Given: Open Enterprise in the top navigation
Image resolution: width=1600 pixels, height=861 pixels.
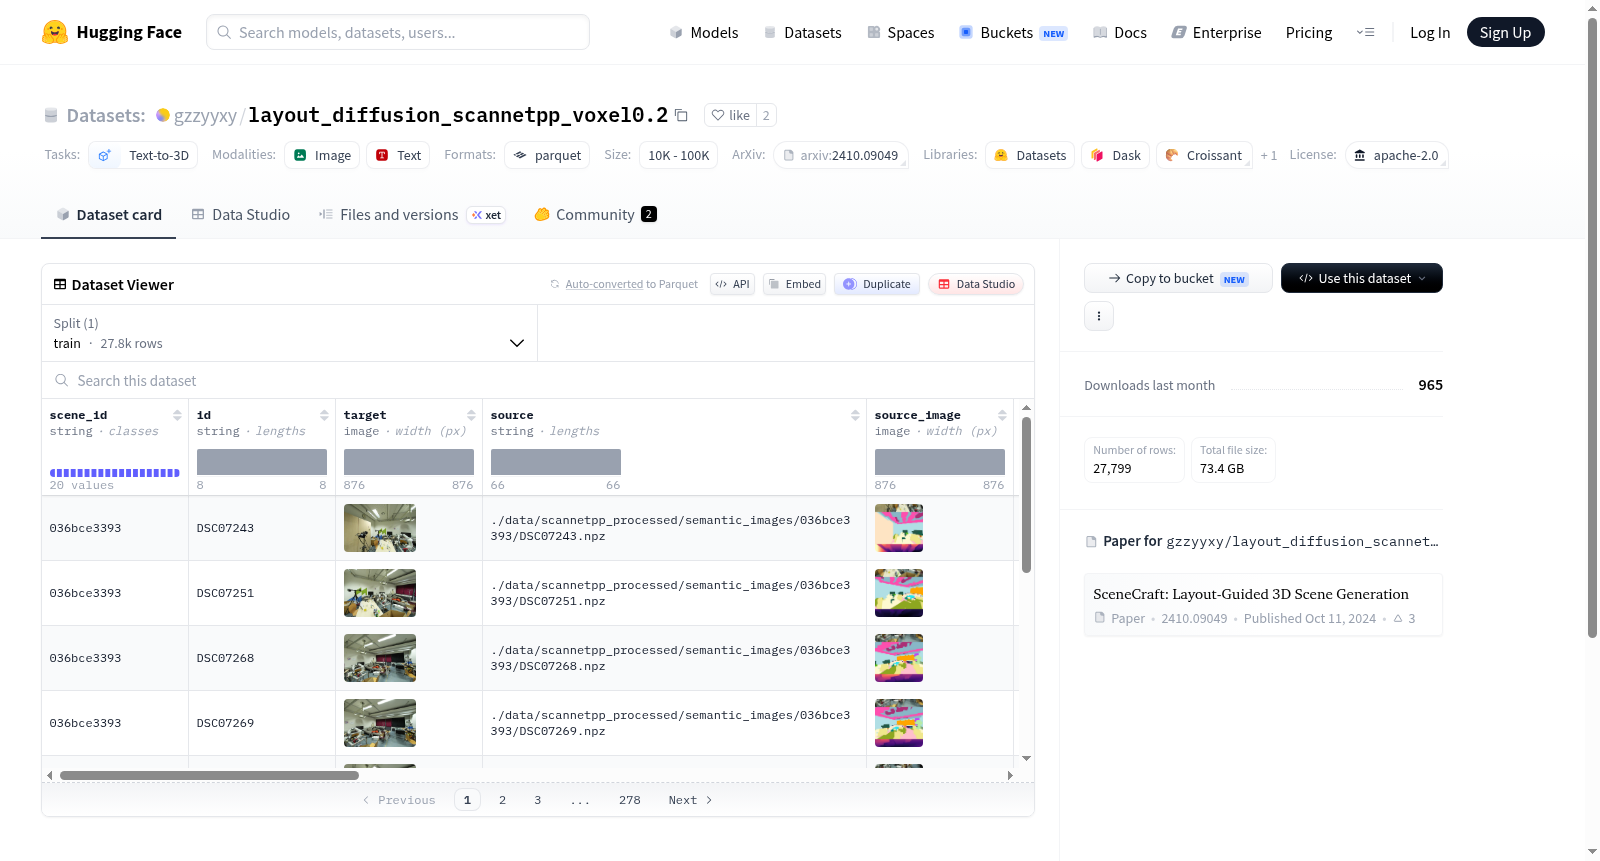Looking at the screenshot, I should click(1216, 33).
